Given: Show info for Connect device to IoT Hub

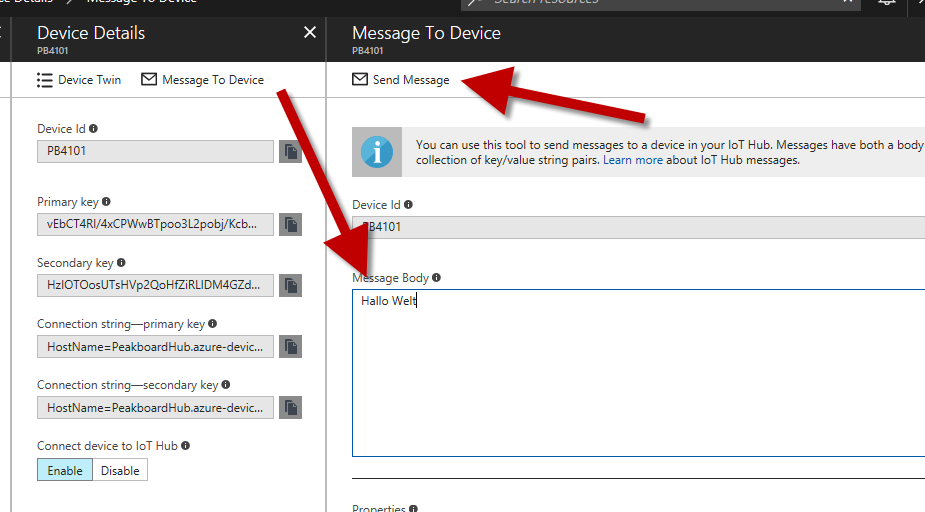Looking at the screenshot, I should (x=185, y=446).
